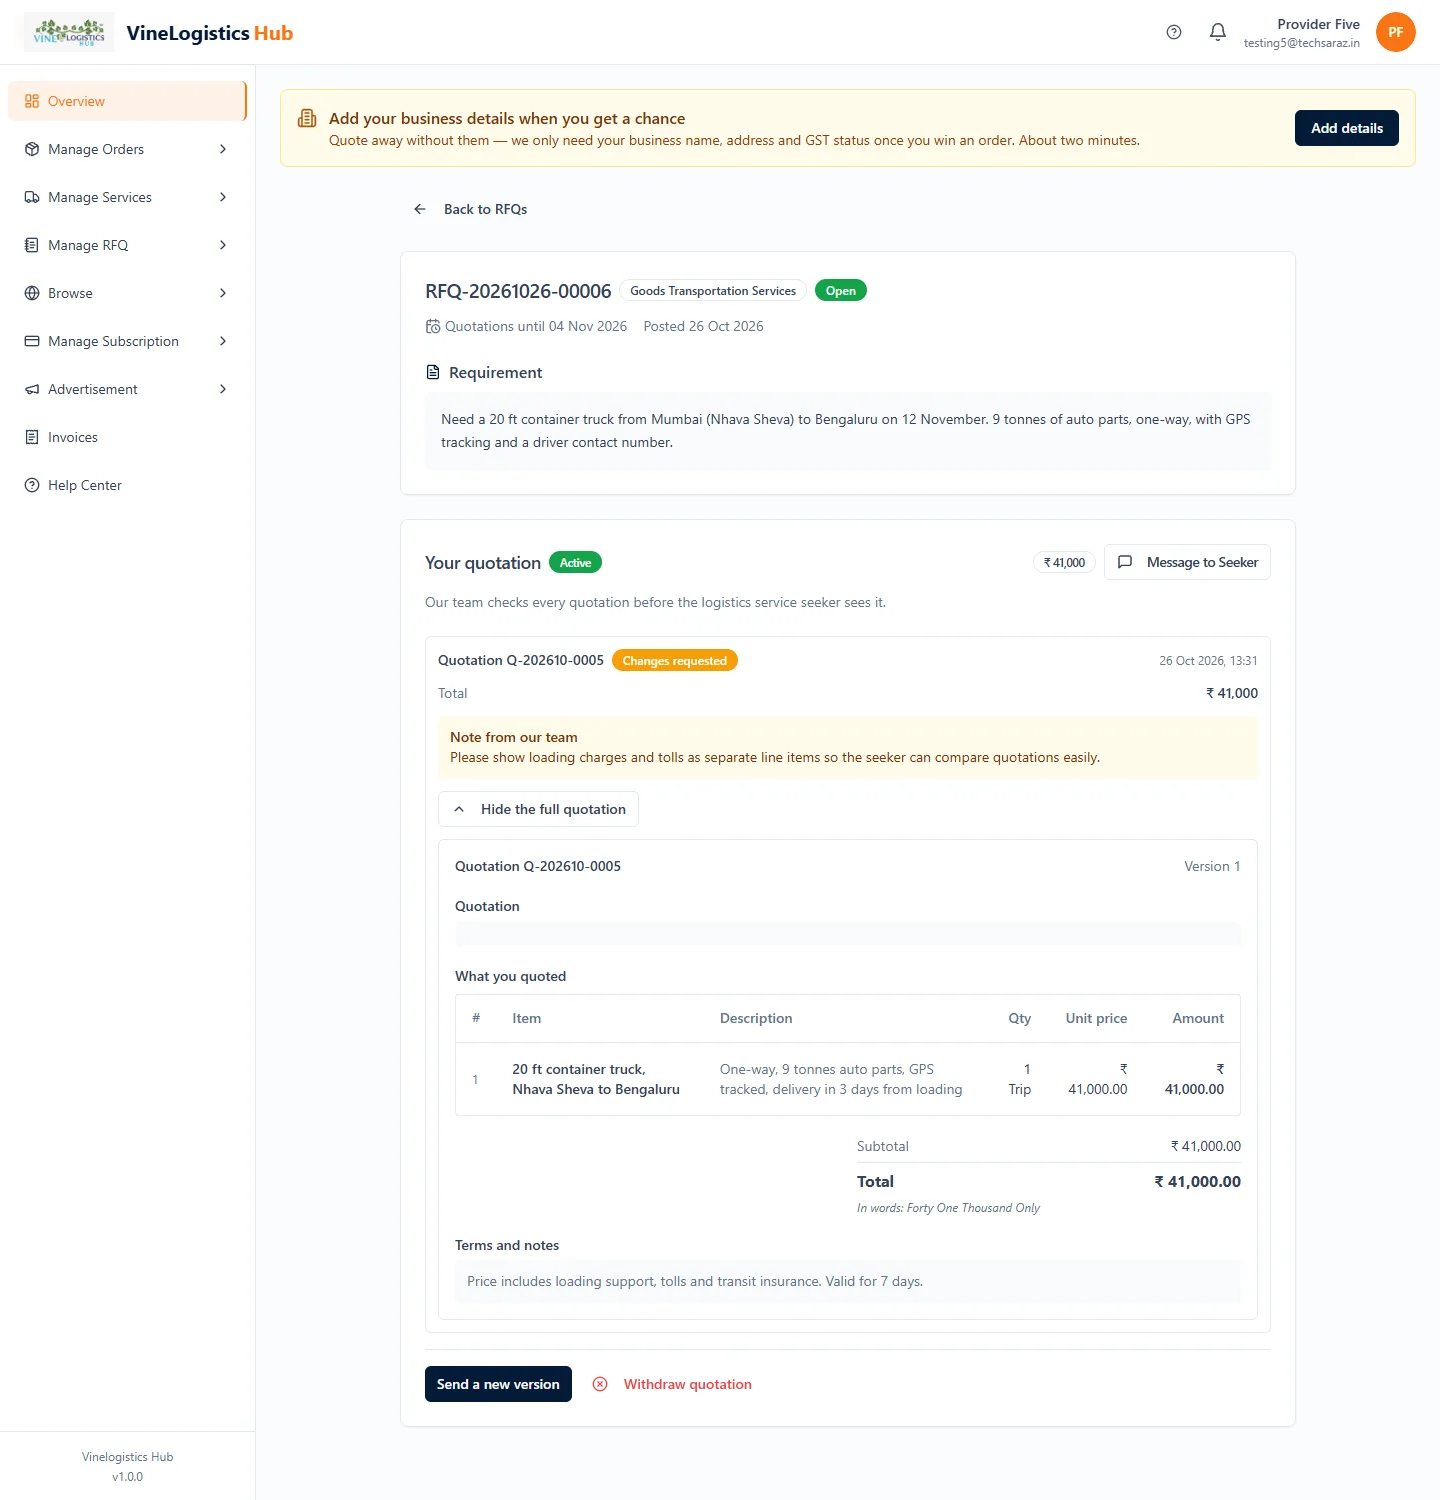1440x1500 pixels.
Task: Expand the Manage Services chevron
Action: pyautogui.click(x=223, y=197)
